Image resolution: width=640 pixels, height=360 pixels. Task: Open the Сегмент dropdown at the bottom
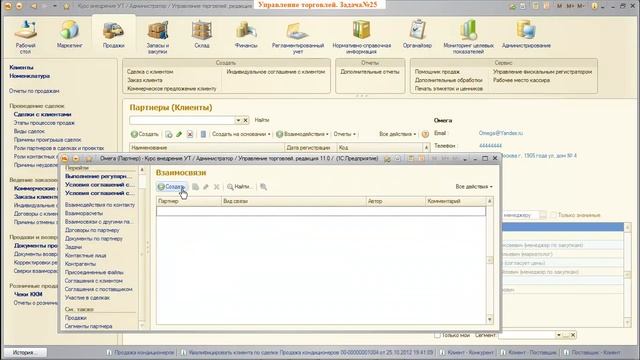click(x=558, y=335)
